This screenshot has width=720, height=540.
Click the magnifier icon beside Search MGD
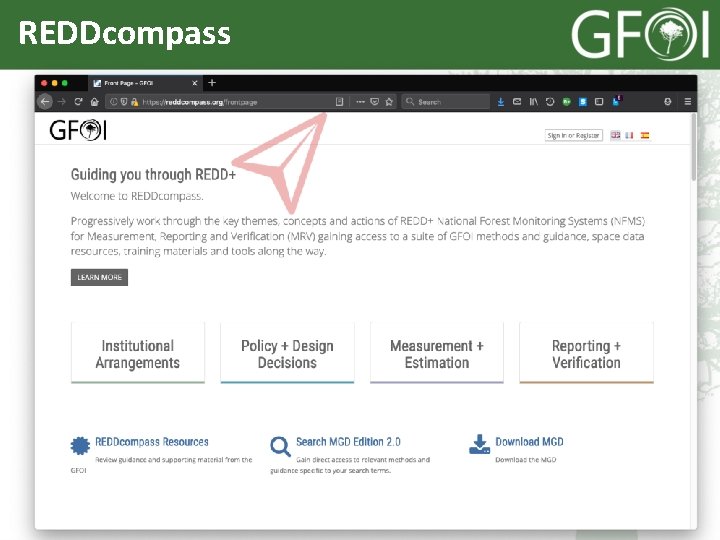tap(280, 446)
